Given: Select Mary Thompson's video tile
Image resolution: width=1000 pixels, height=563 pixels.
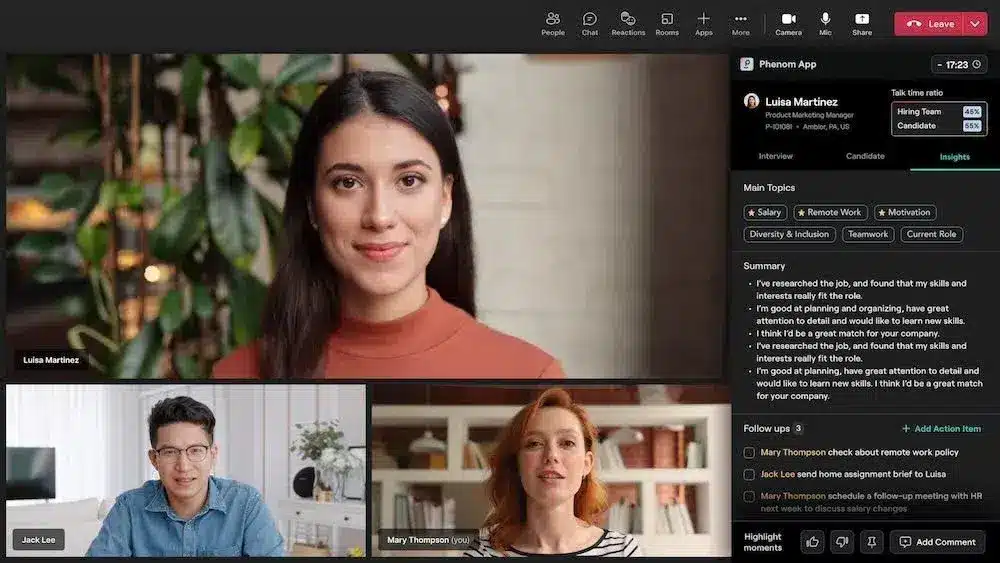Looking at the screenshot, I should click(x=552, y=471).
